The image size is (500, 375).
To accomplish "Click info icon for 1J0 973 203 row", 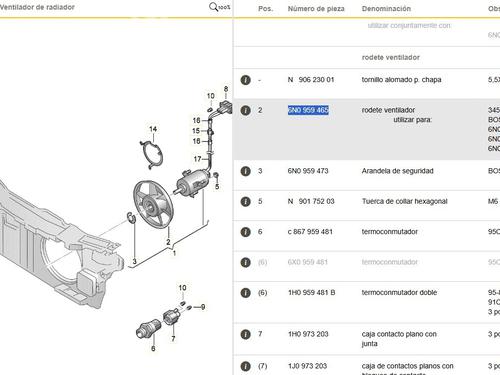I will click(x=246, y=366).
